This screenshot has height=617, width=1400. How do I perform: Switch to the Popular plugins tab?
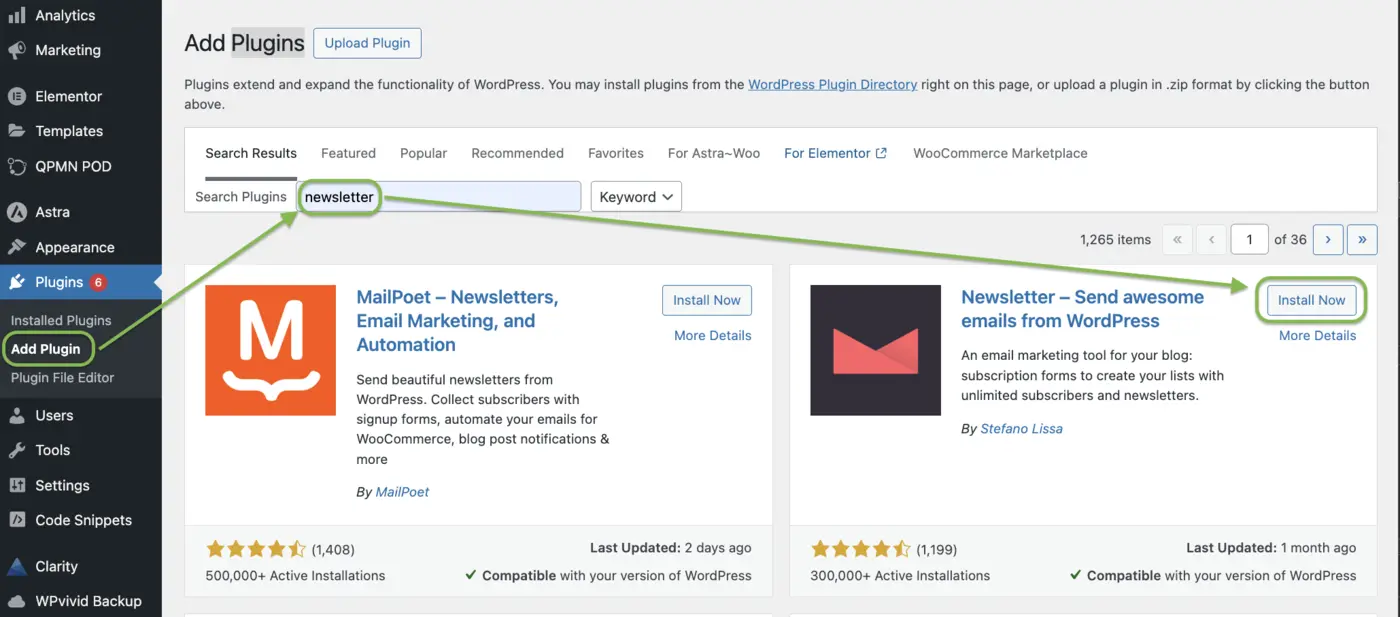(x=423, y=152)
